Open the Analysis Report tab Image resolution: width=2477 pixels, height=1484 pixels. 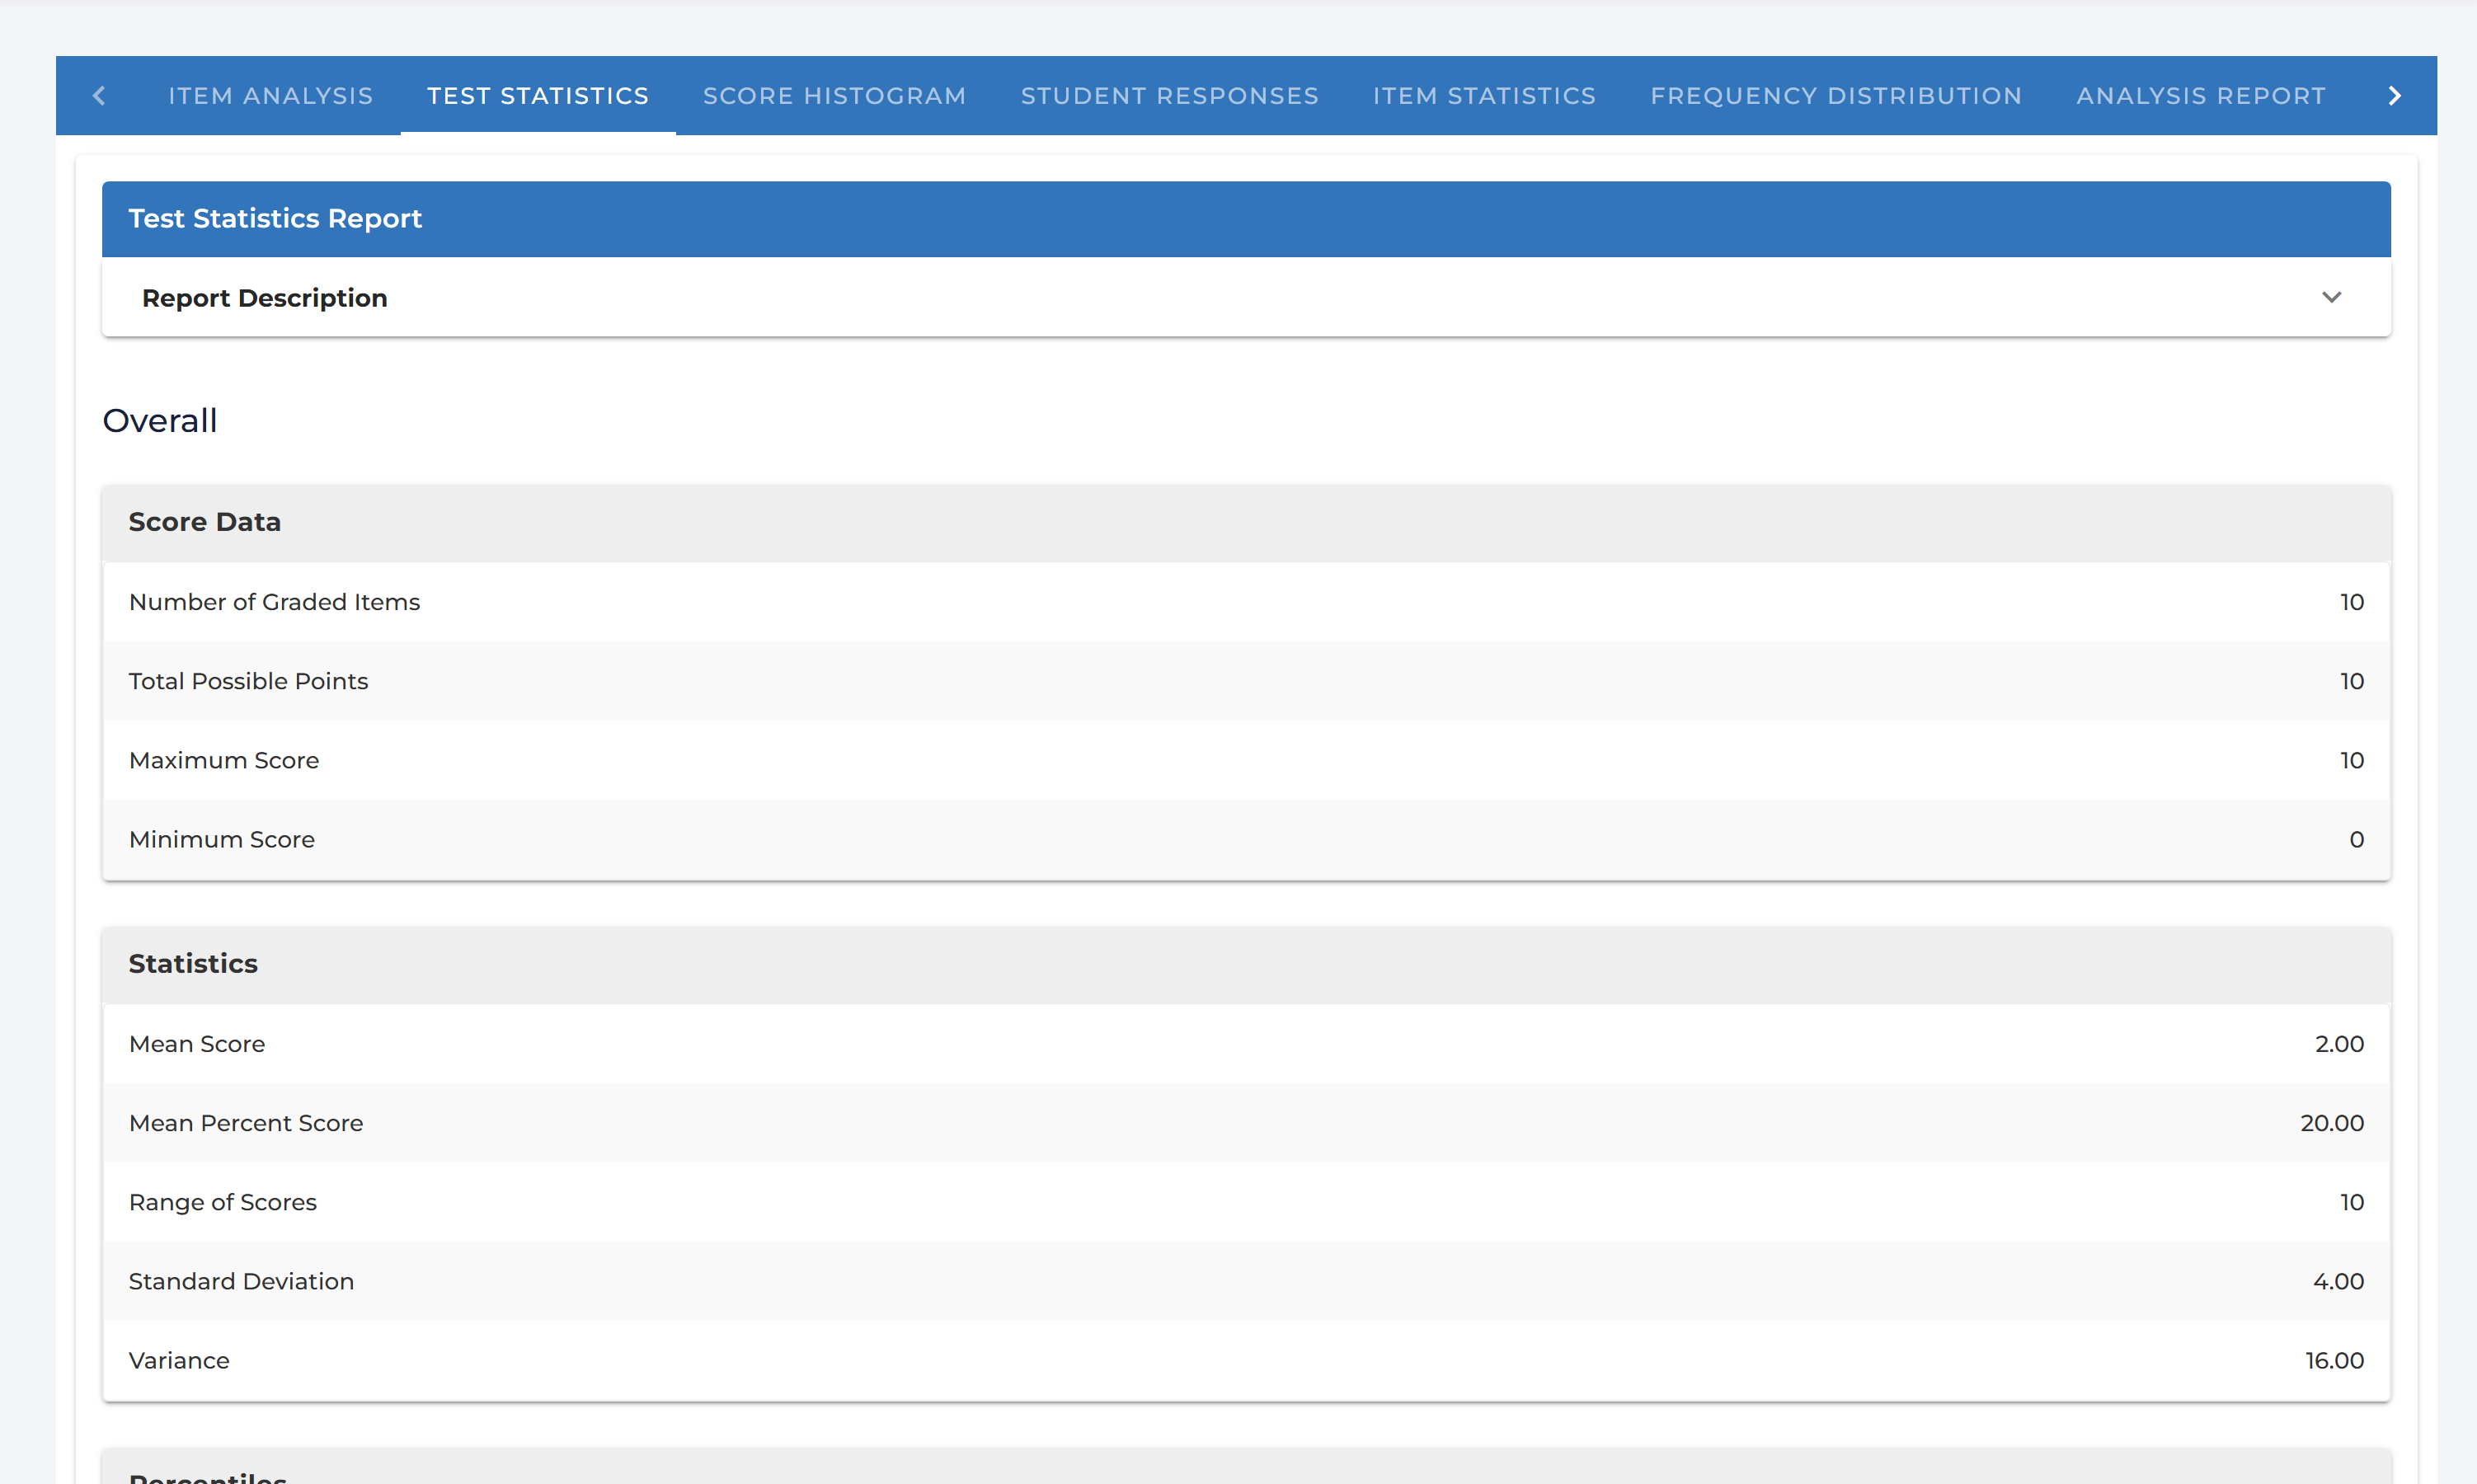point(2200,96)
